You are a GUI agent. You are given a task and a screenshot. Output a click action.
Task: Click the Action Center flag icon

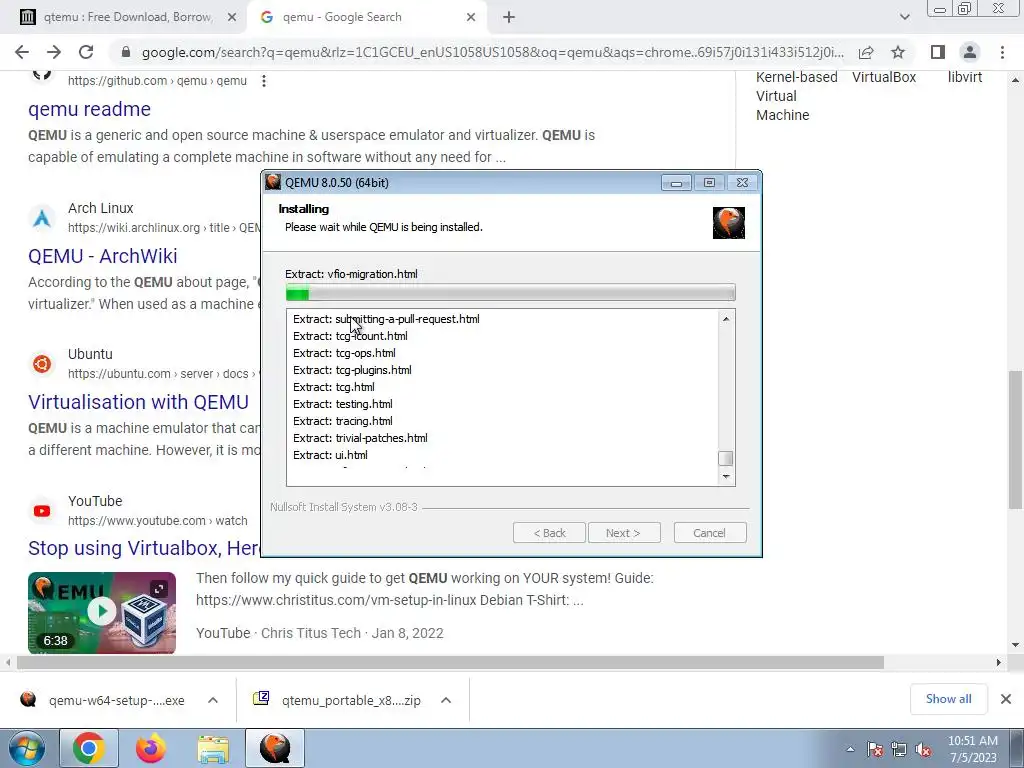click(875, 750)
